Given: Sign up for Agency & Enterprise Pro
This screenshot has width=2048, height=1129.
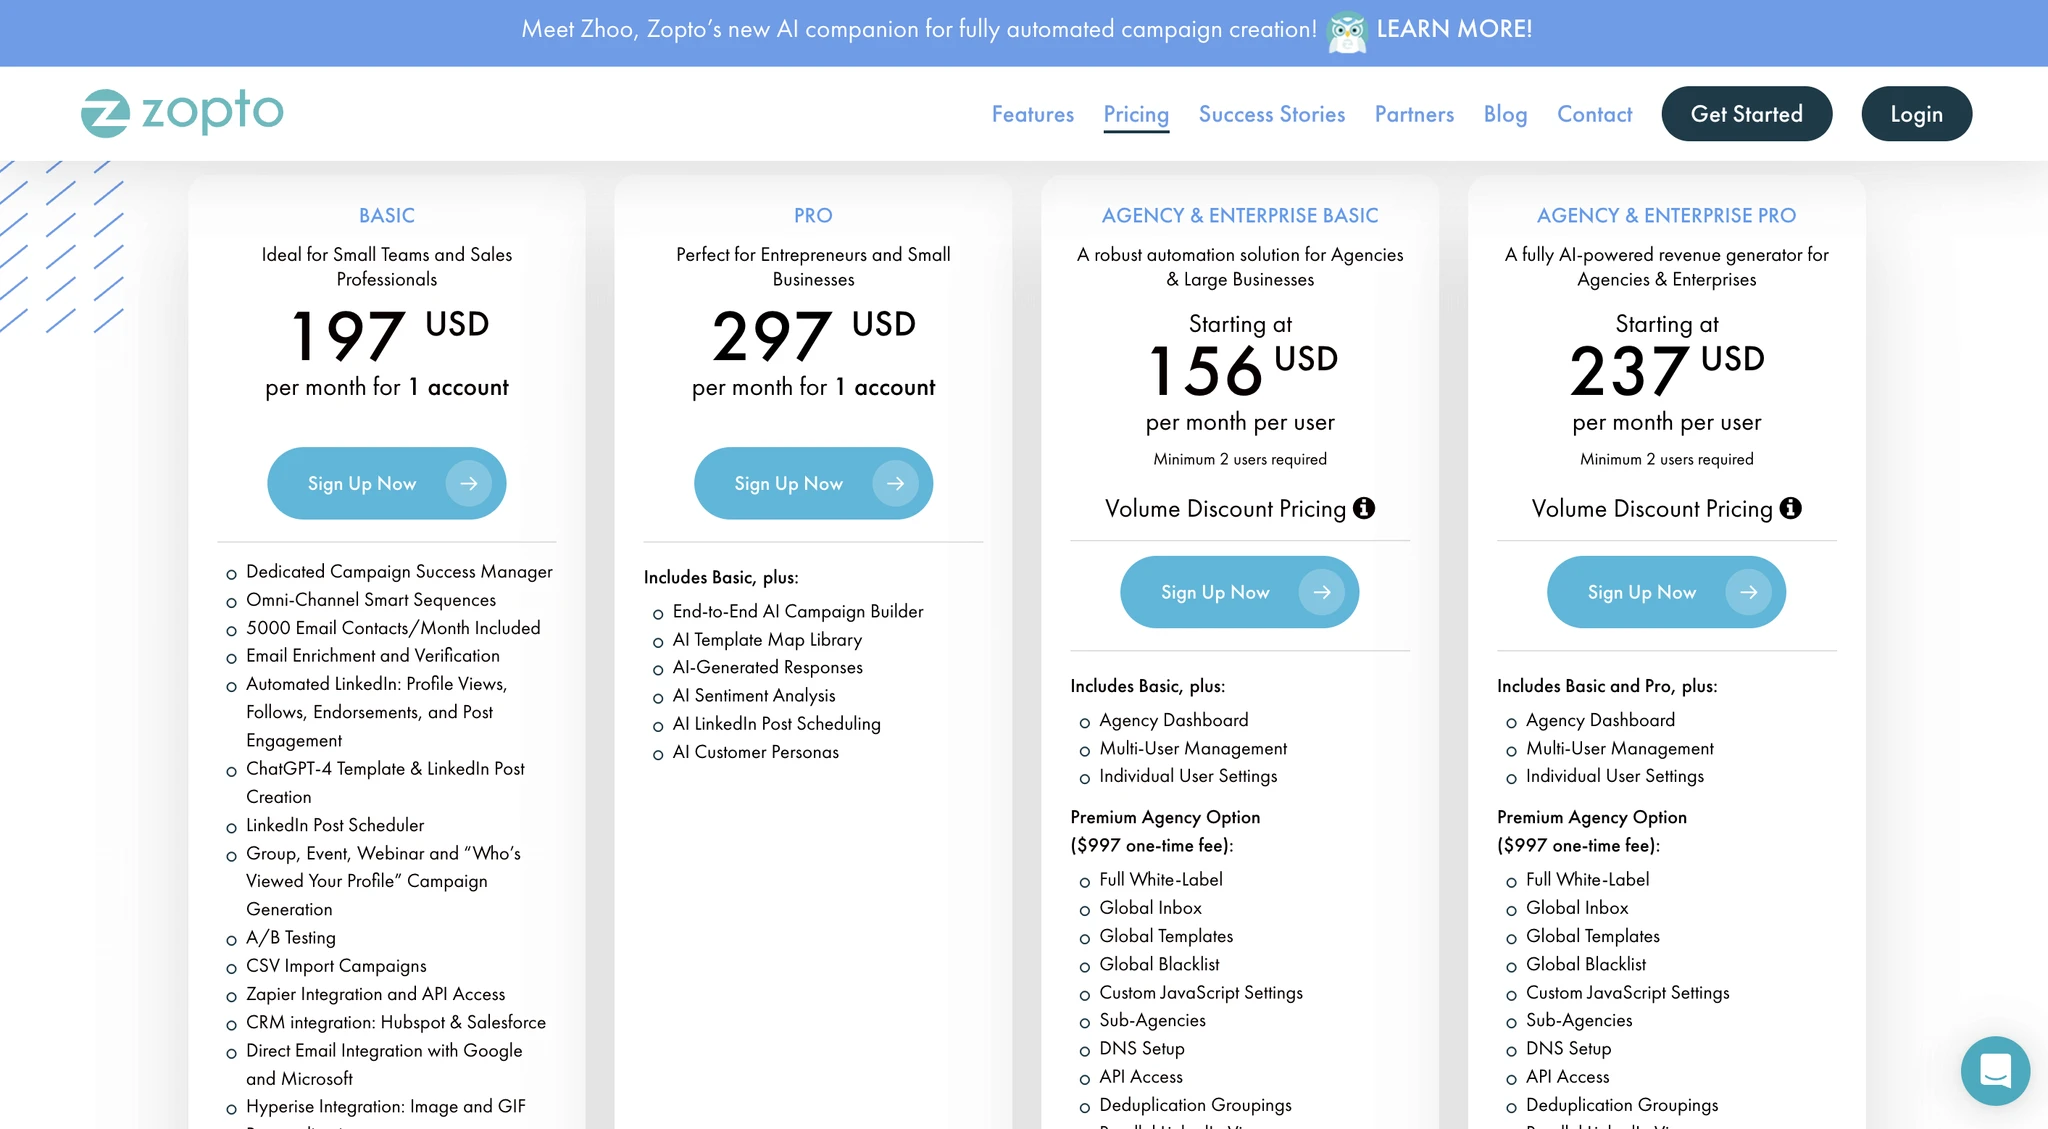Looking at the screenshot, I should coord(1667,592).
